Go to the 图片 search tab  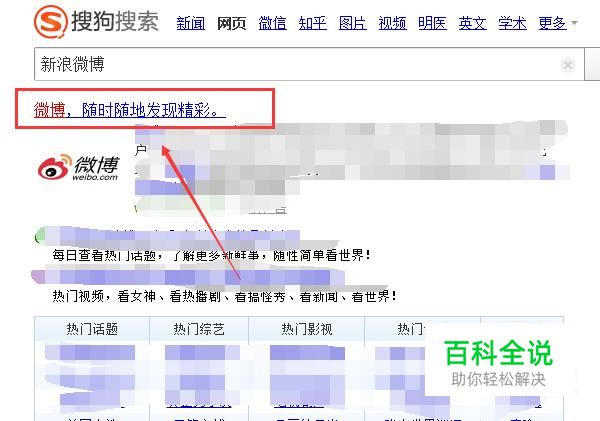point(352,24)
